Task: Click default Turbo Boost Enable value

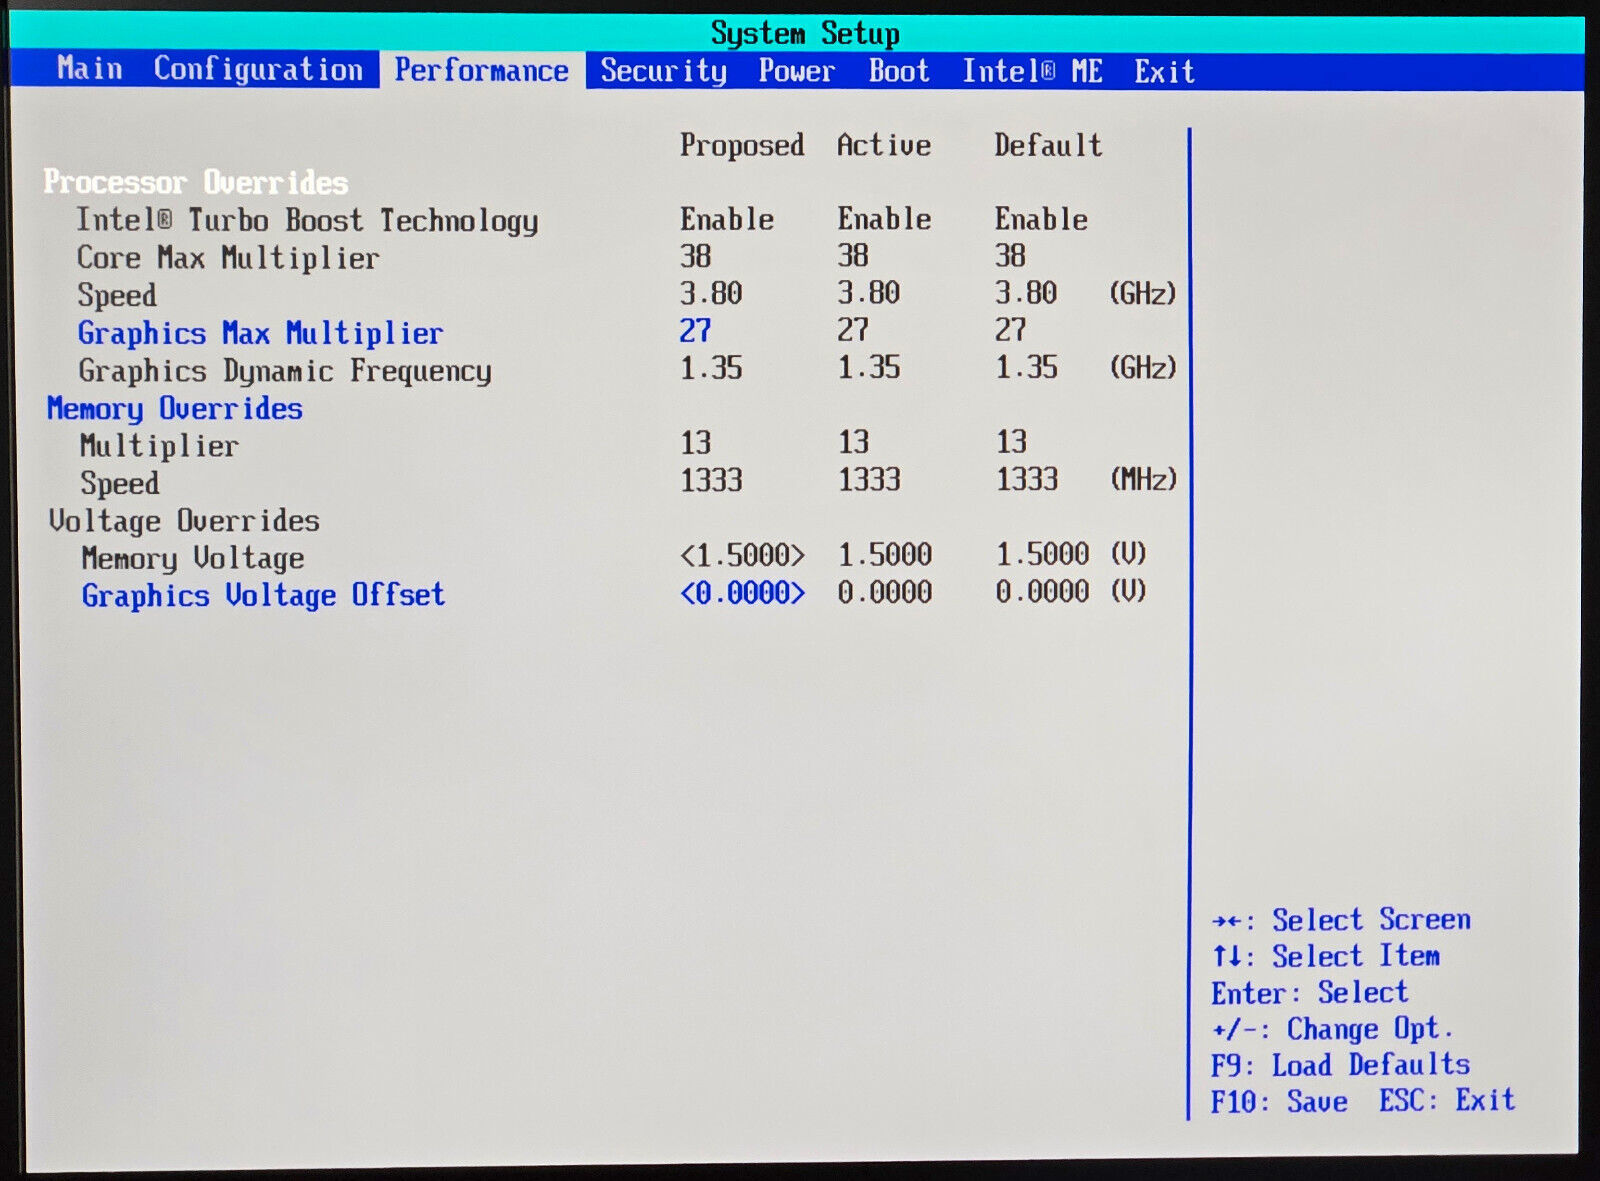Action: coord(1041,219)
